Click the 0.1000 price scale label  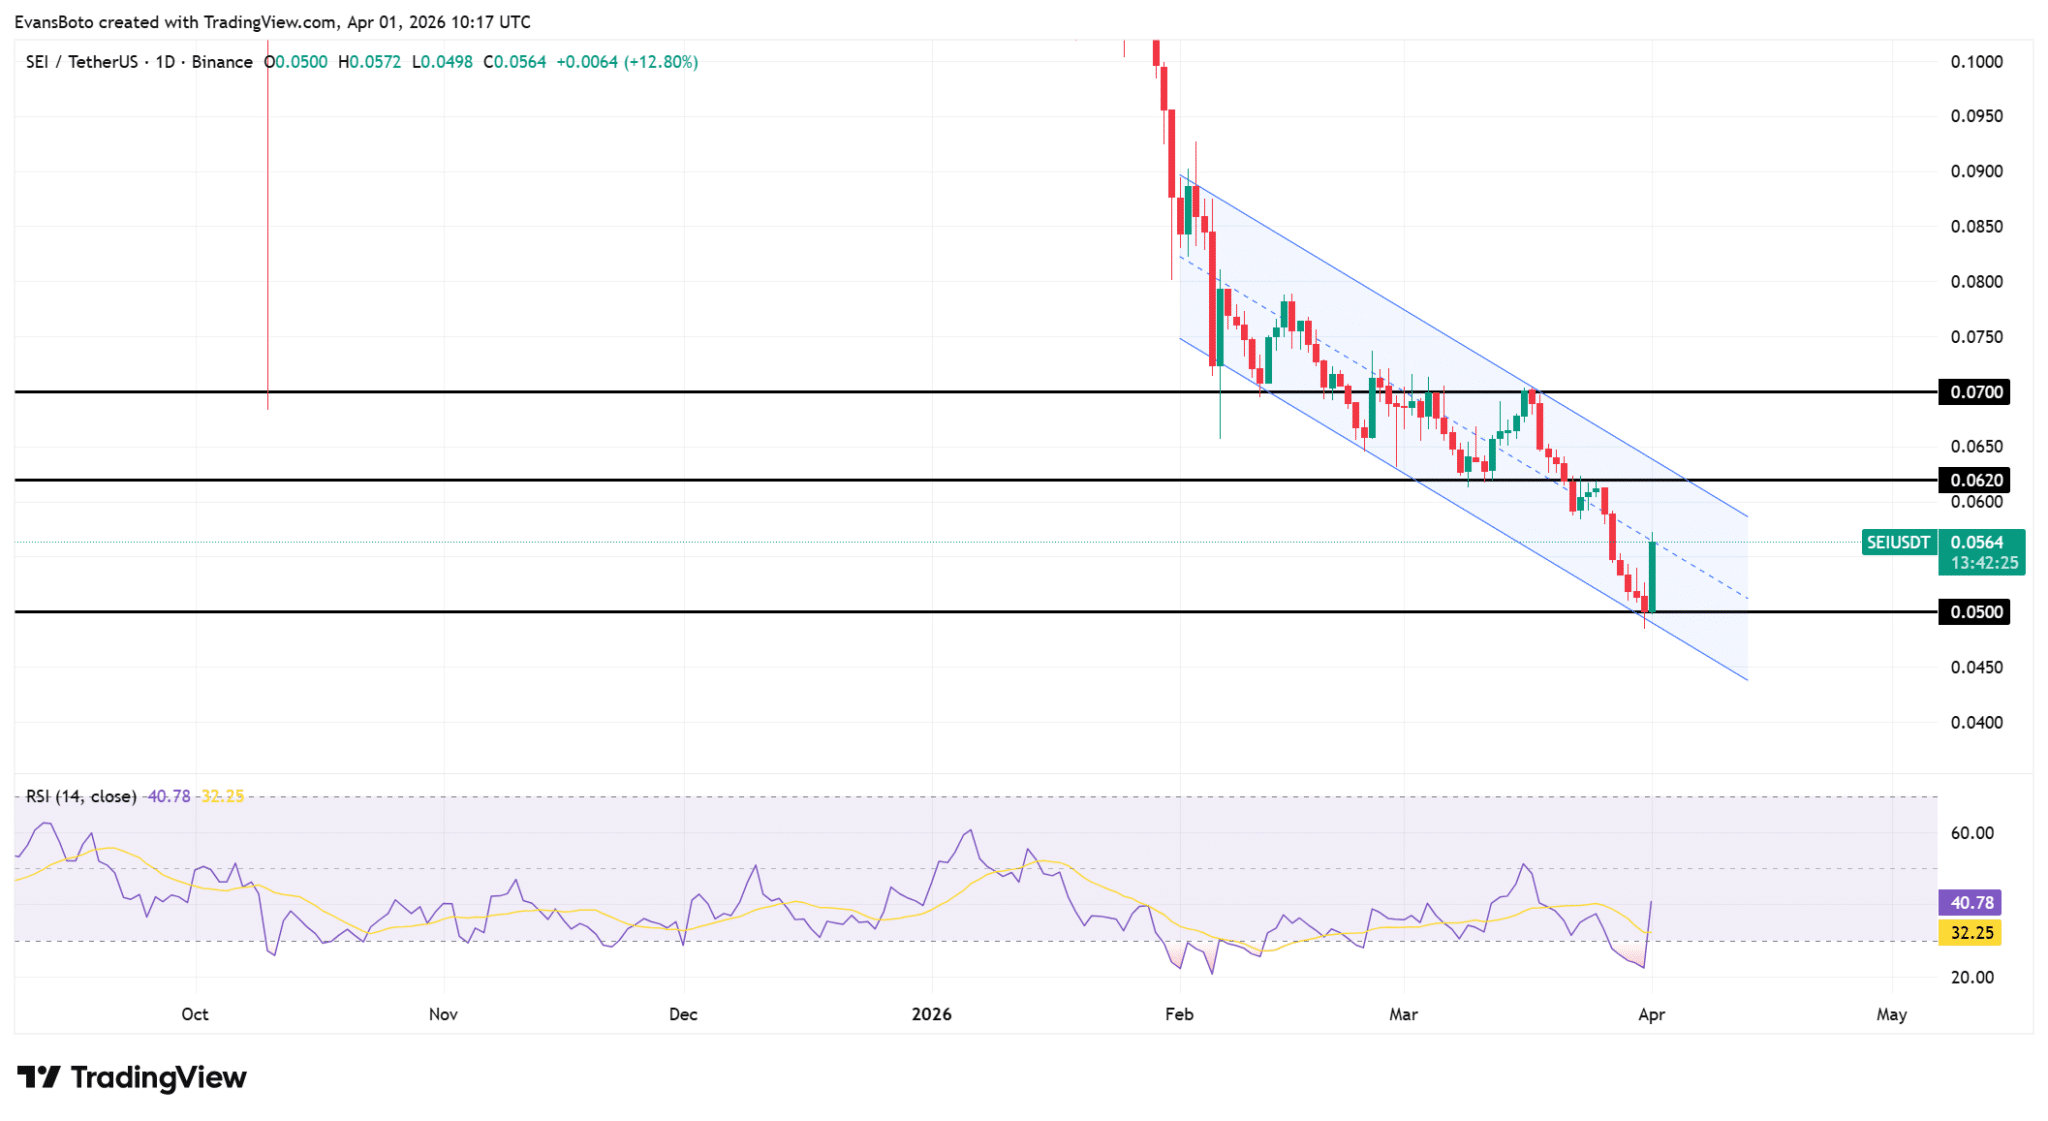tap(1976, 62)
